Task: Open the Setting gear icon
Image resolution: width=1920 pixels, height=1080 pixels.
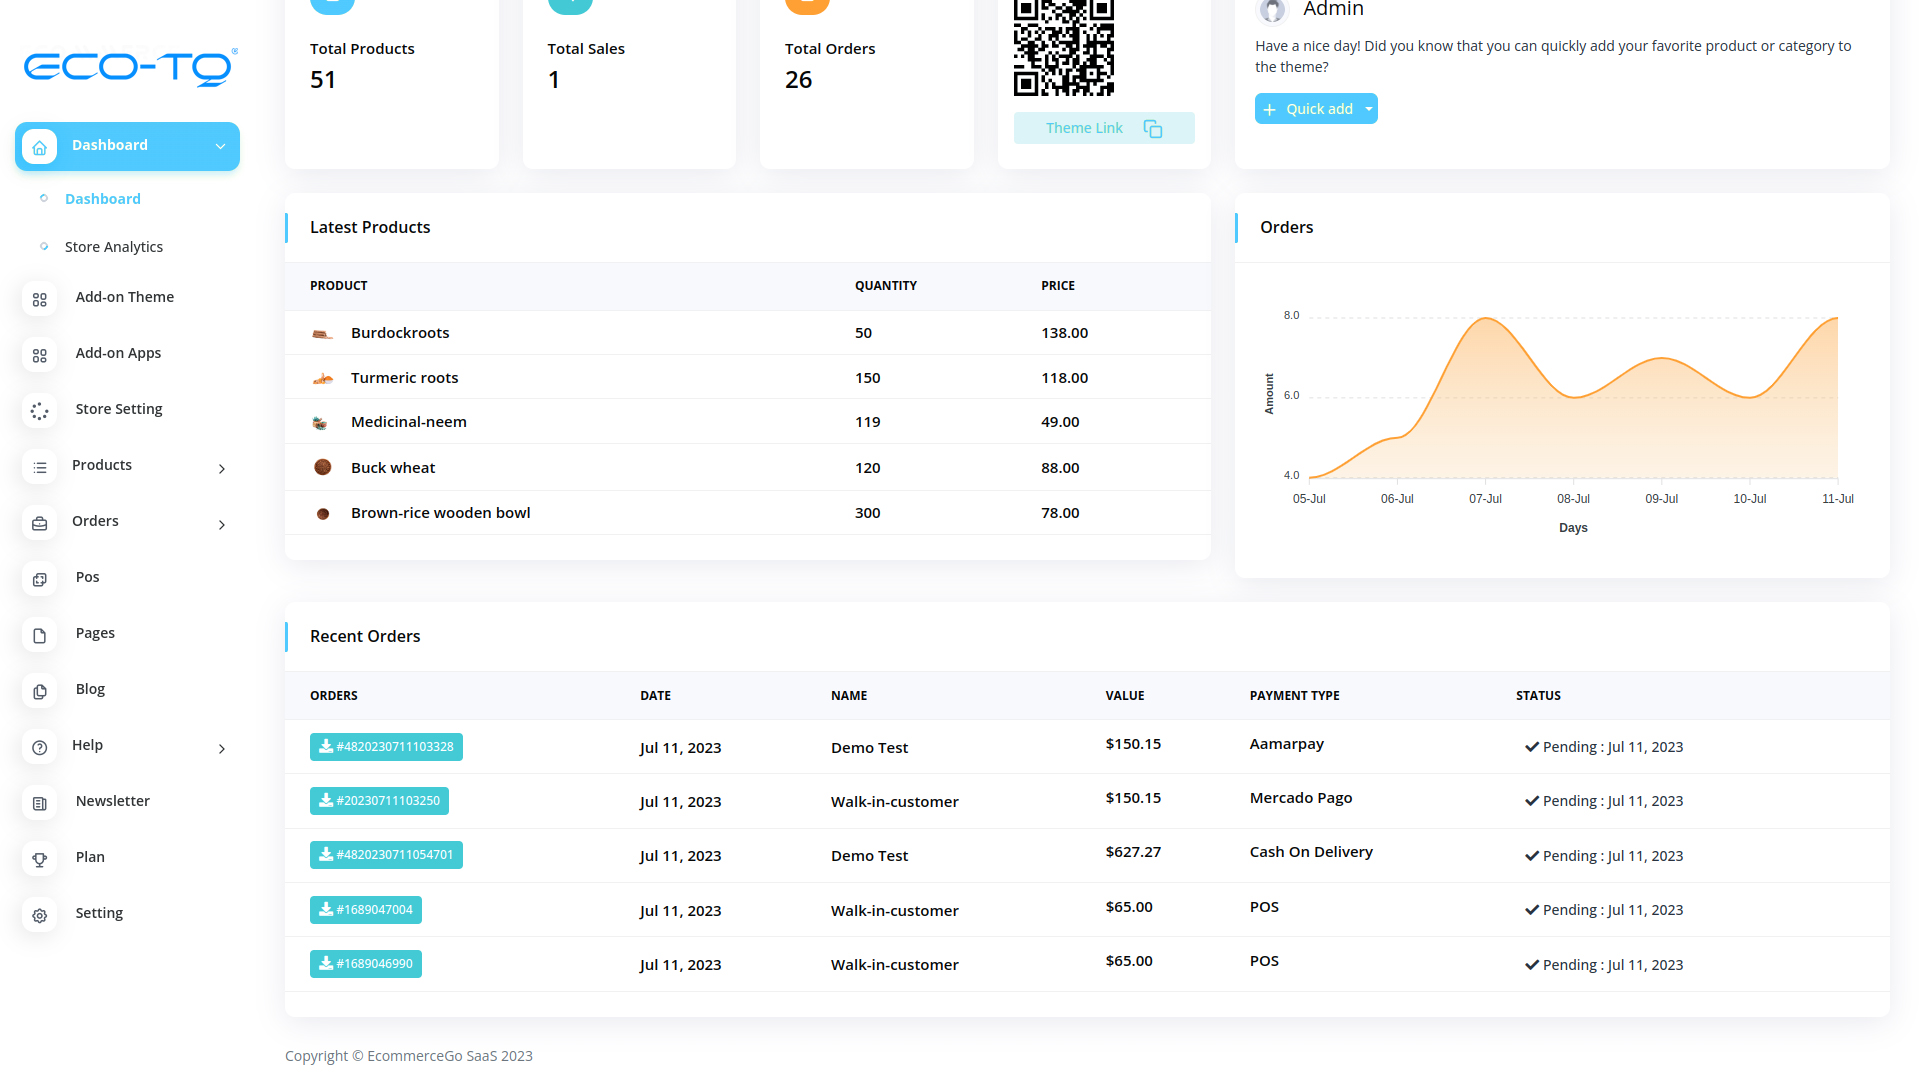Action: (40, 915)
